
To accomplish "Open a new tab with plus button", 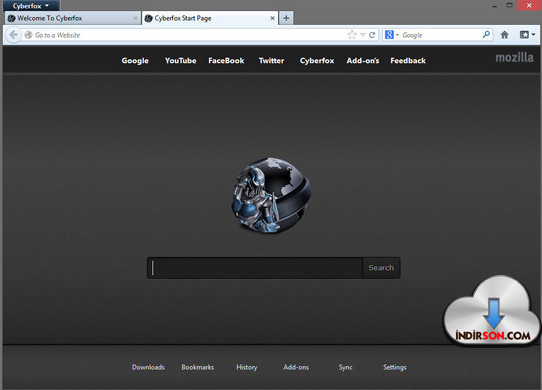I will (286, 18).
